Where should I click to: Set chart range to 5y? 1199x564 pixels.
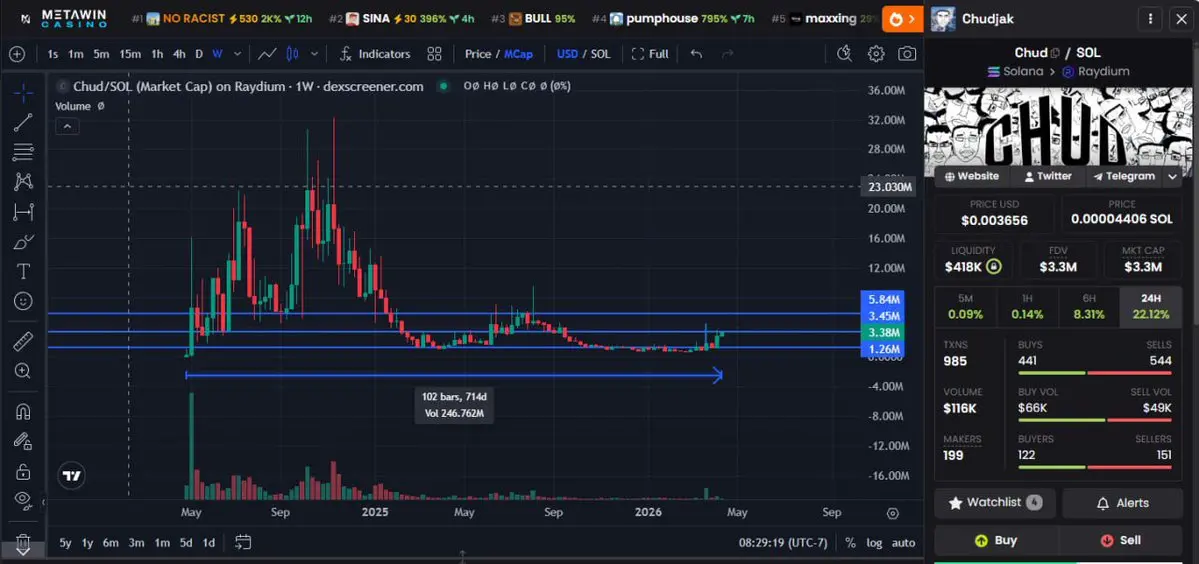[65, 543]
